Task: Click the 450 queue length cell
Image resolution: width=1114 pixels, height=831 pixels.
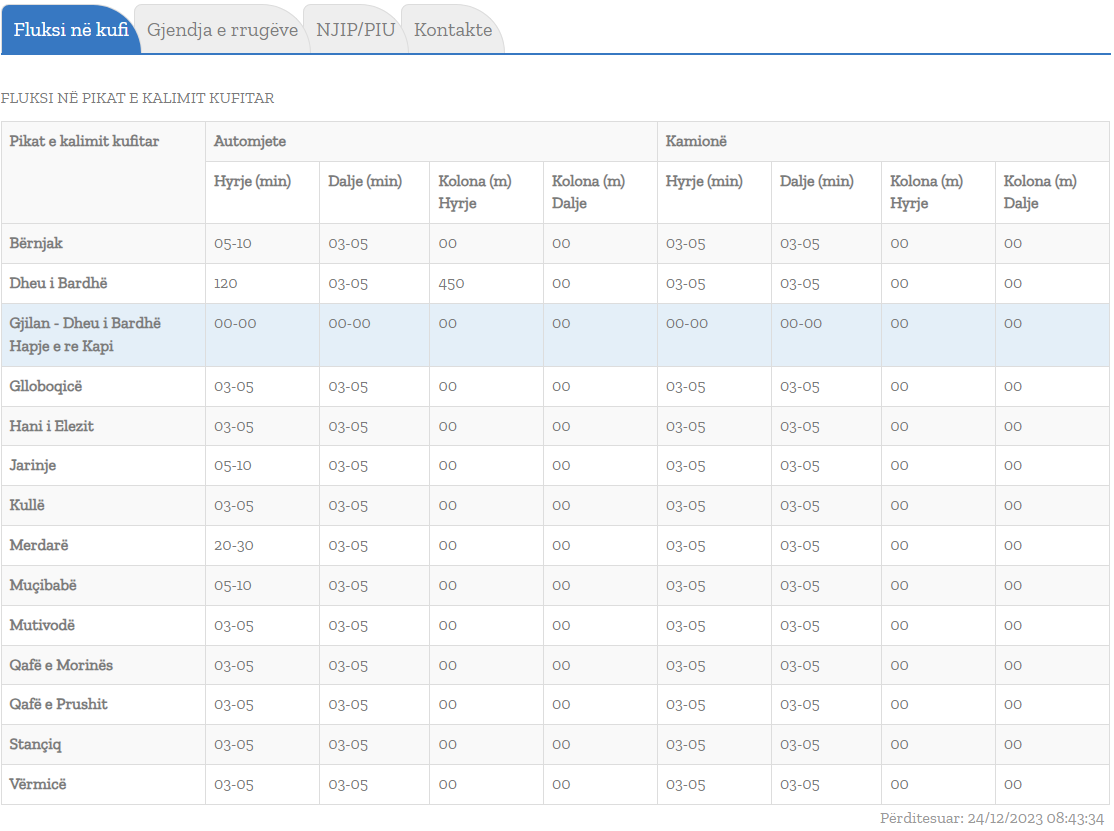Action: pos(451,283)
